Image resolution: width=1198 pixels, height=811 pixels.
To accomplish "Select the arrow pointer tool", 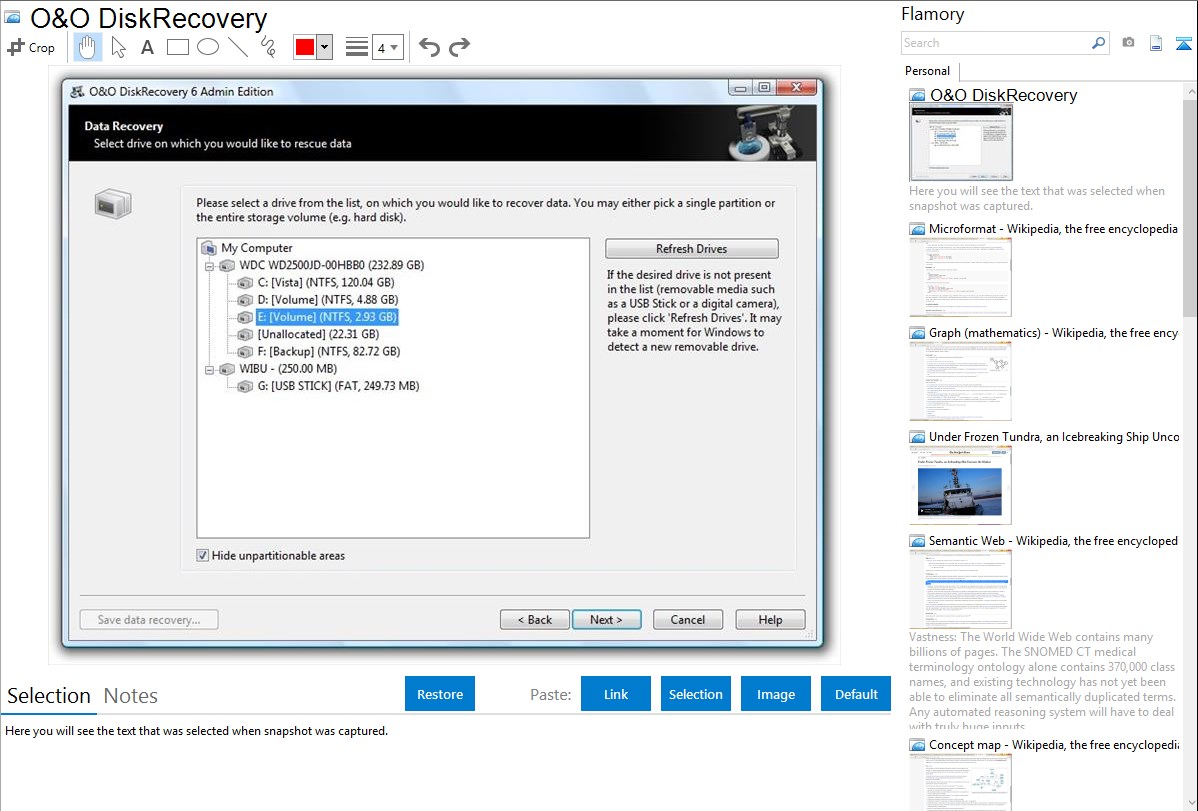I will pos(118,47).
